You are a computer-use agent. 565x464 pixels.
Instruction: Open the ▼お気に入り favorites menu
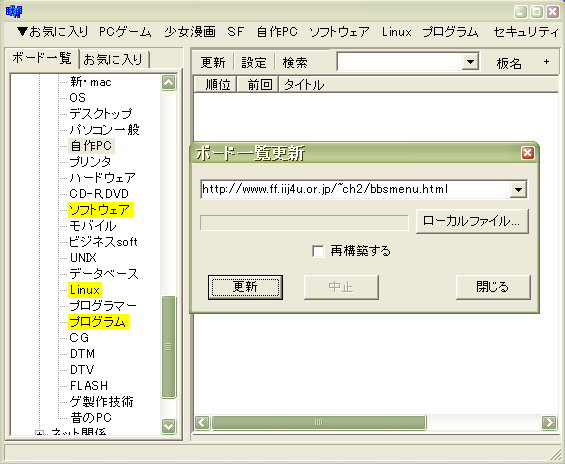[x=52, y=32]
